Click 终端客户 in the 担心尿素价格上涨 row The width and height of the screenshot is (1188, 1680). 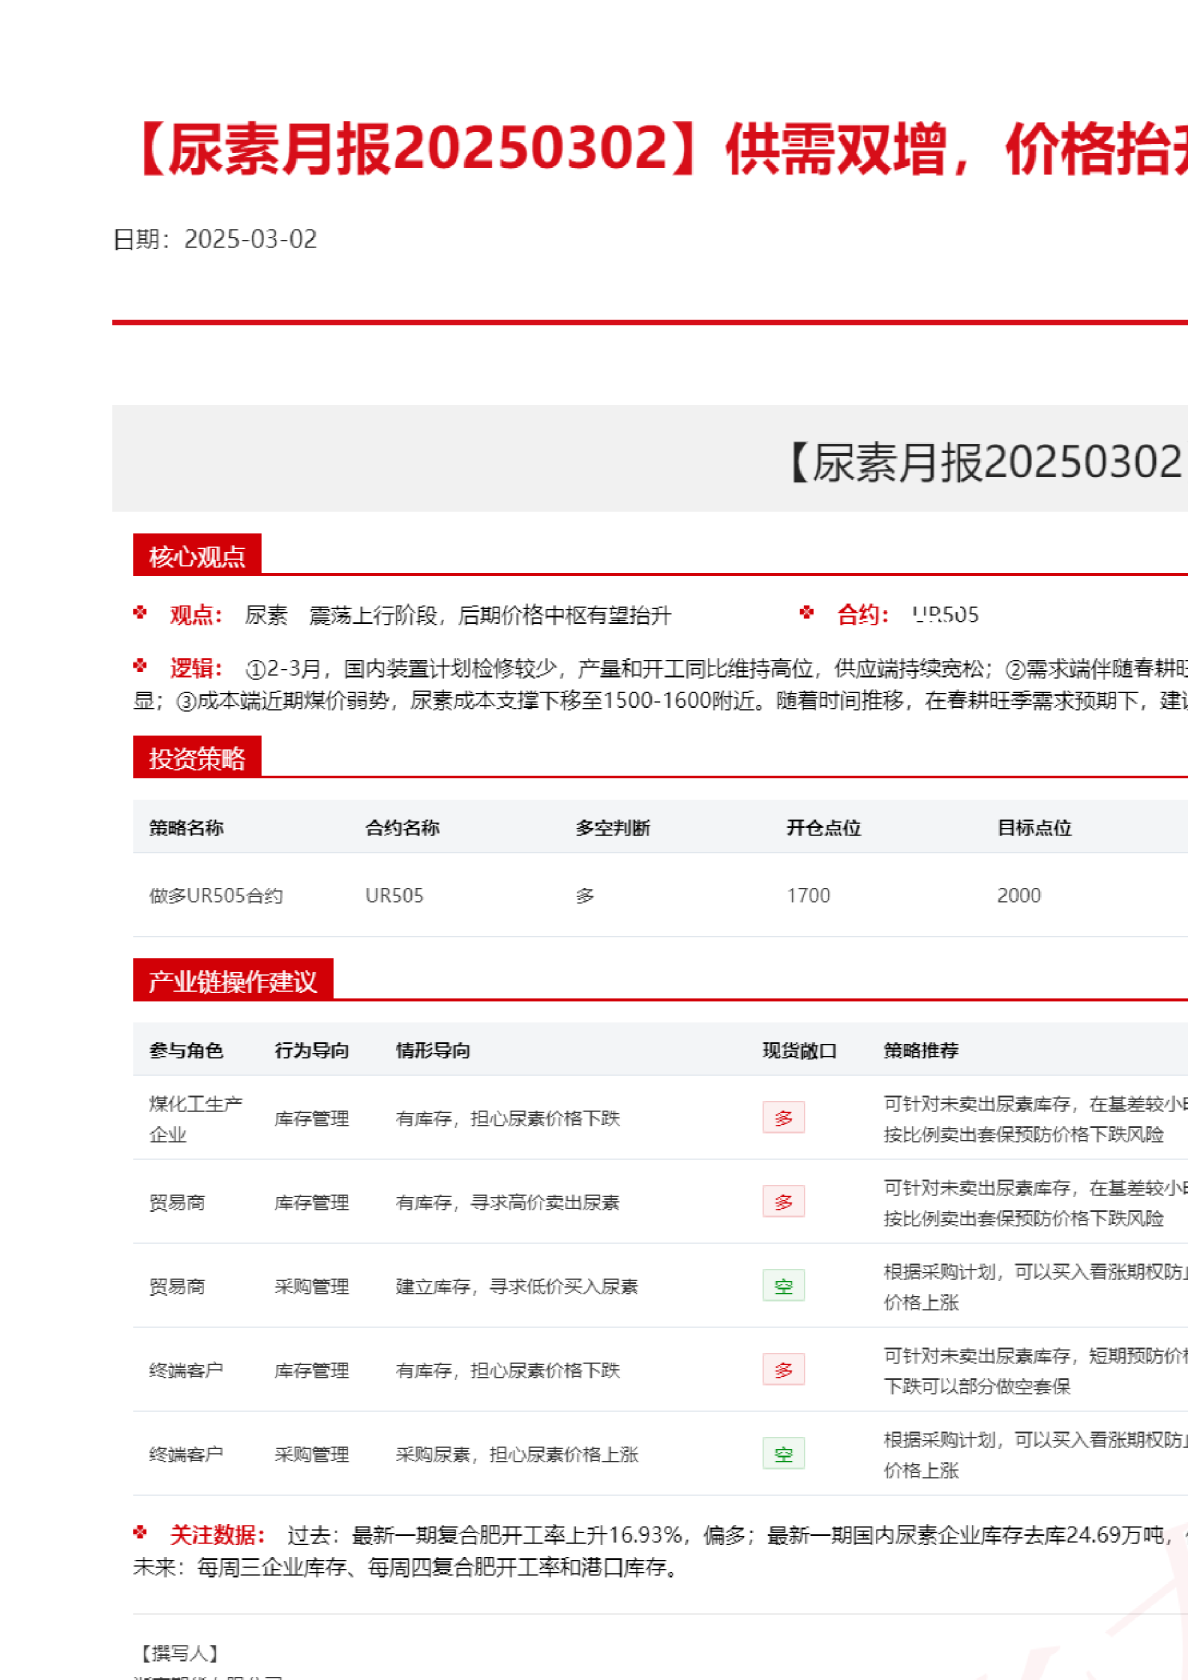pyautogui.click(x=186, y=1454)
